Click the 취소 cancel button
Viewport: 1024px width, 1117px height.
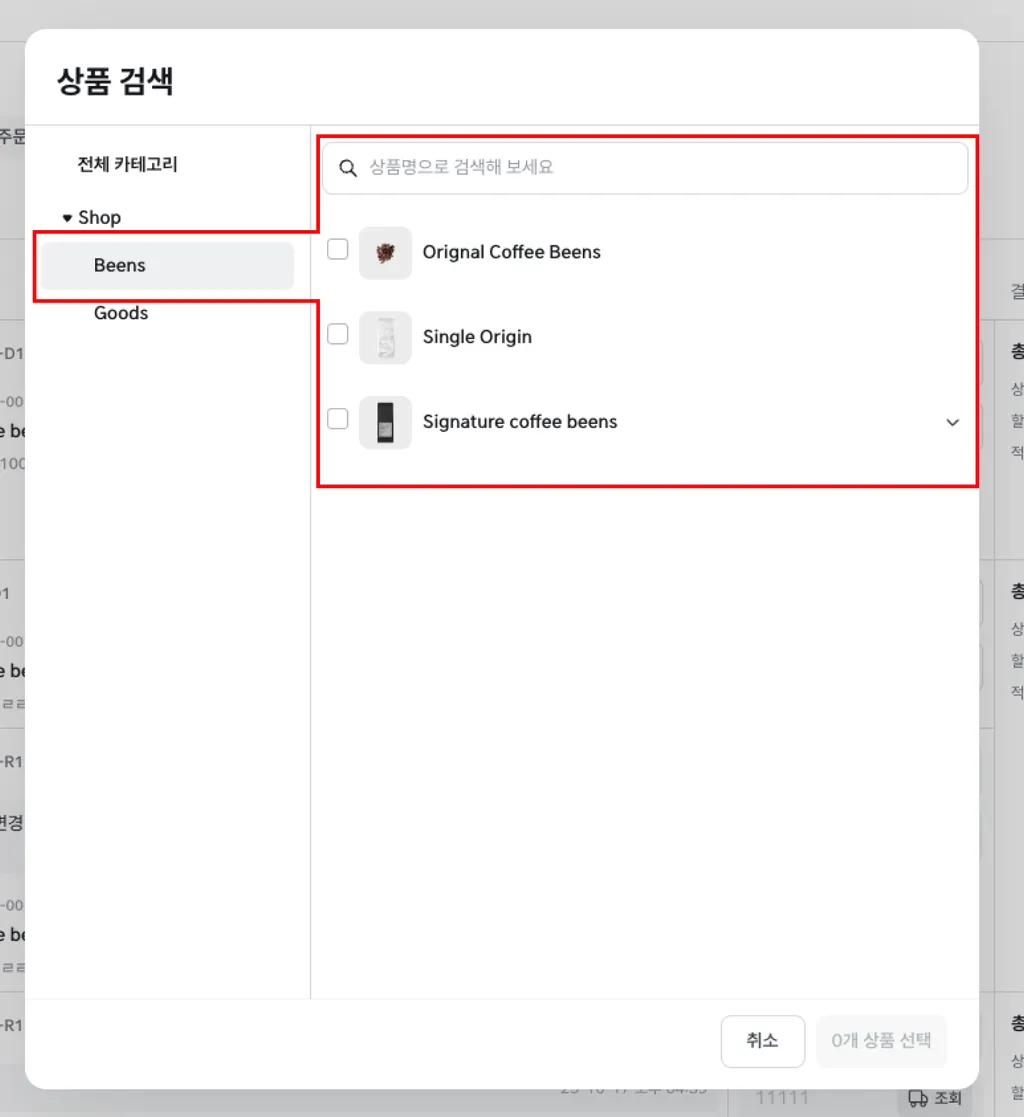tap(762, 1041)
